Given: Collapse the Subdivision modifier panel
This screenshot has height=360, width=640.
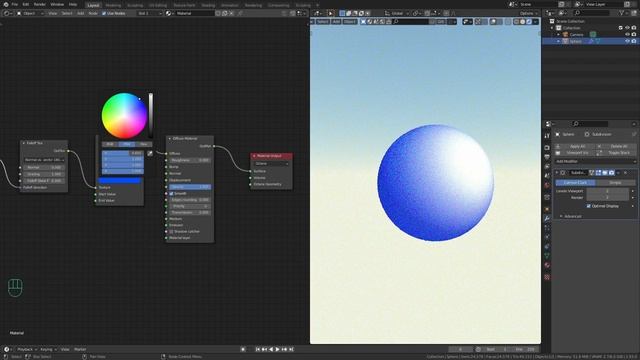Looking at the screenshot, I should [x=557, y=173].
